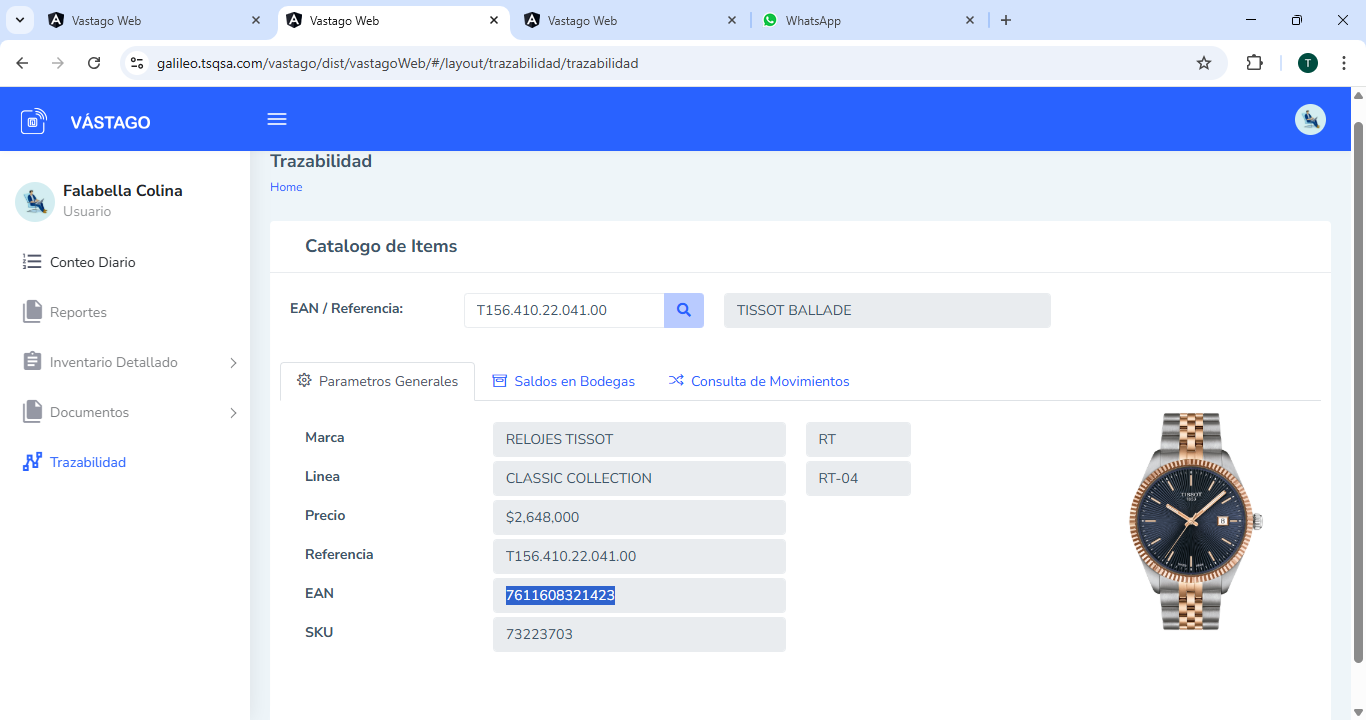This screenshot has height=720, width=1366.
Task: Go back to the previous page
Action: point(22,63)
